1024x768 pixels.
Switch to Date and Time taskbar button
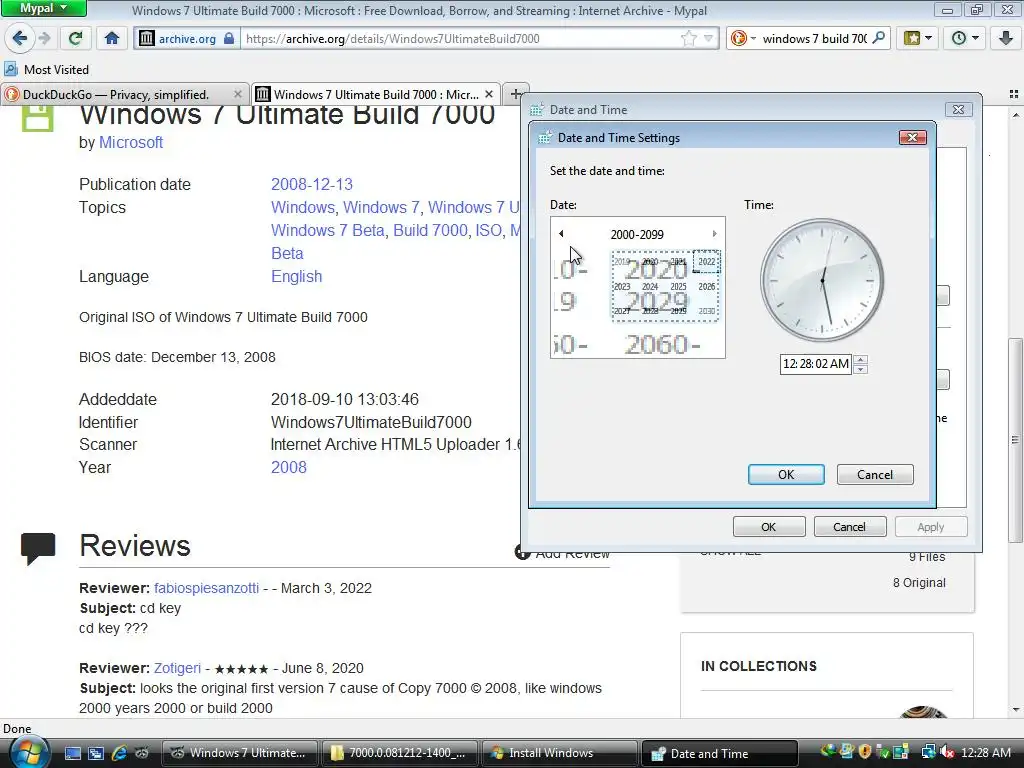coord(720,753)
